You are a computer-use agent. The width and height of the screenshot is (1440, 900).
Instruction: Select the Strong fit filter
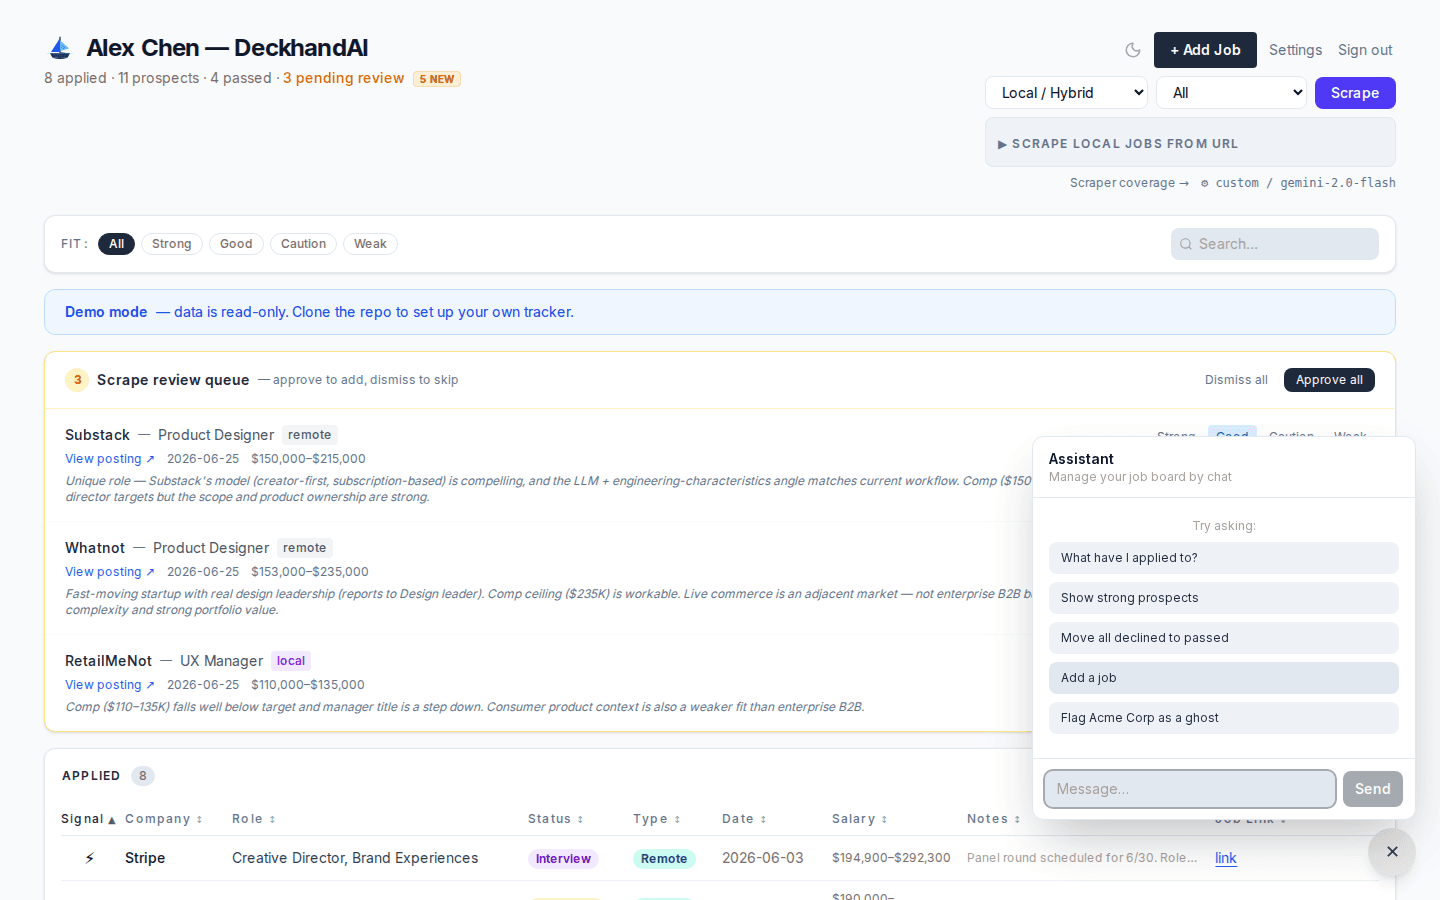coord(172,244)
